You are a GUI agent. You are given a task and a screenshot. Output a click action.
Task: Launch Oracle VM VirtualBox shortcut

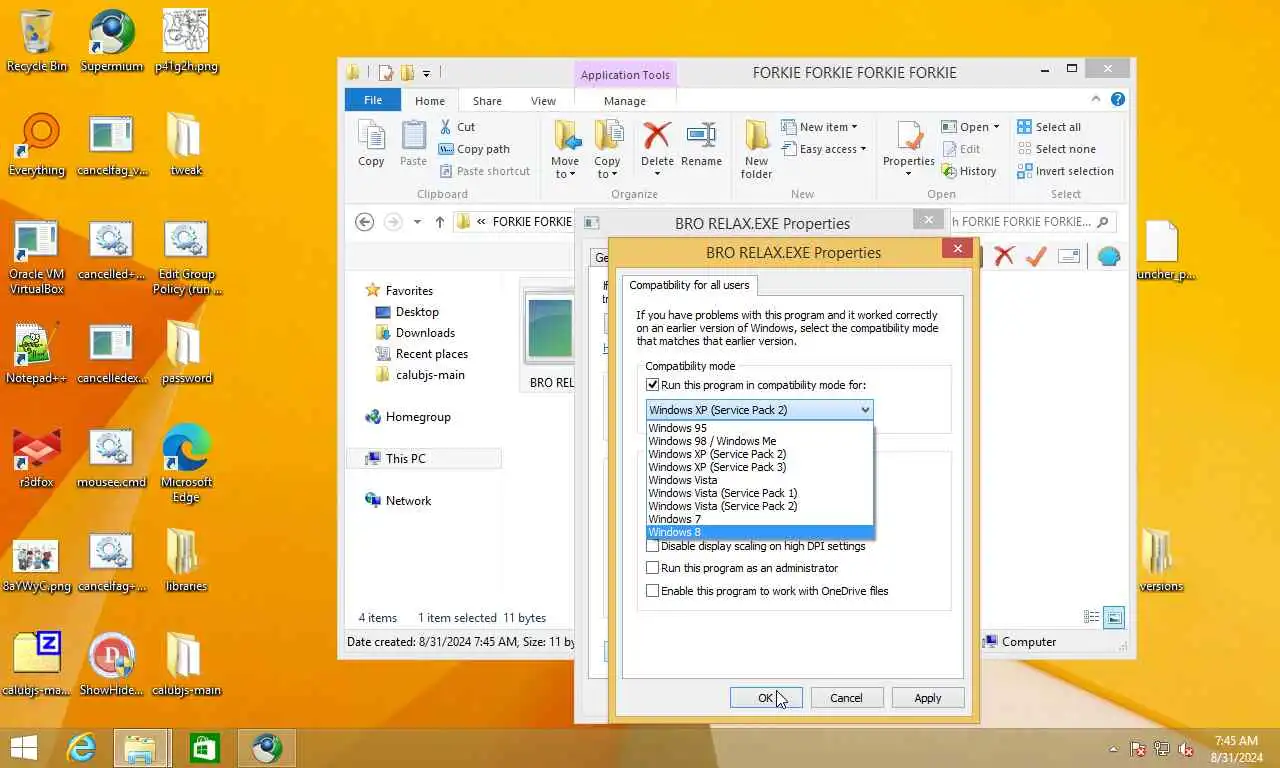37,257
